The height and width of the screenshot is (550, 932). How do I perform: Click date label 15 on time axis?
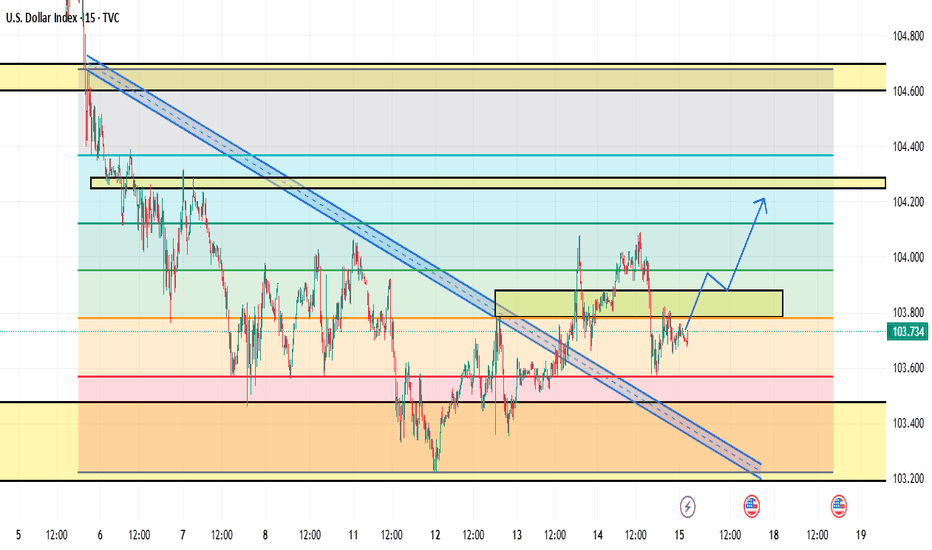(x=679, y=535)
